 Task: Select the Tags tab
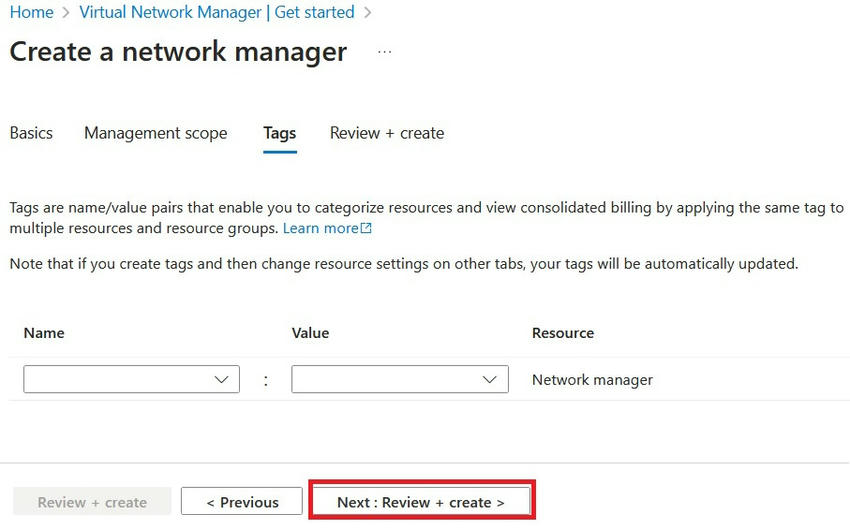pyautogui.click(x=280, y=133)
